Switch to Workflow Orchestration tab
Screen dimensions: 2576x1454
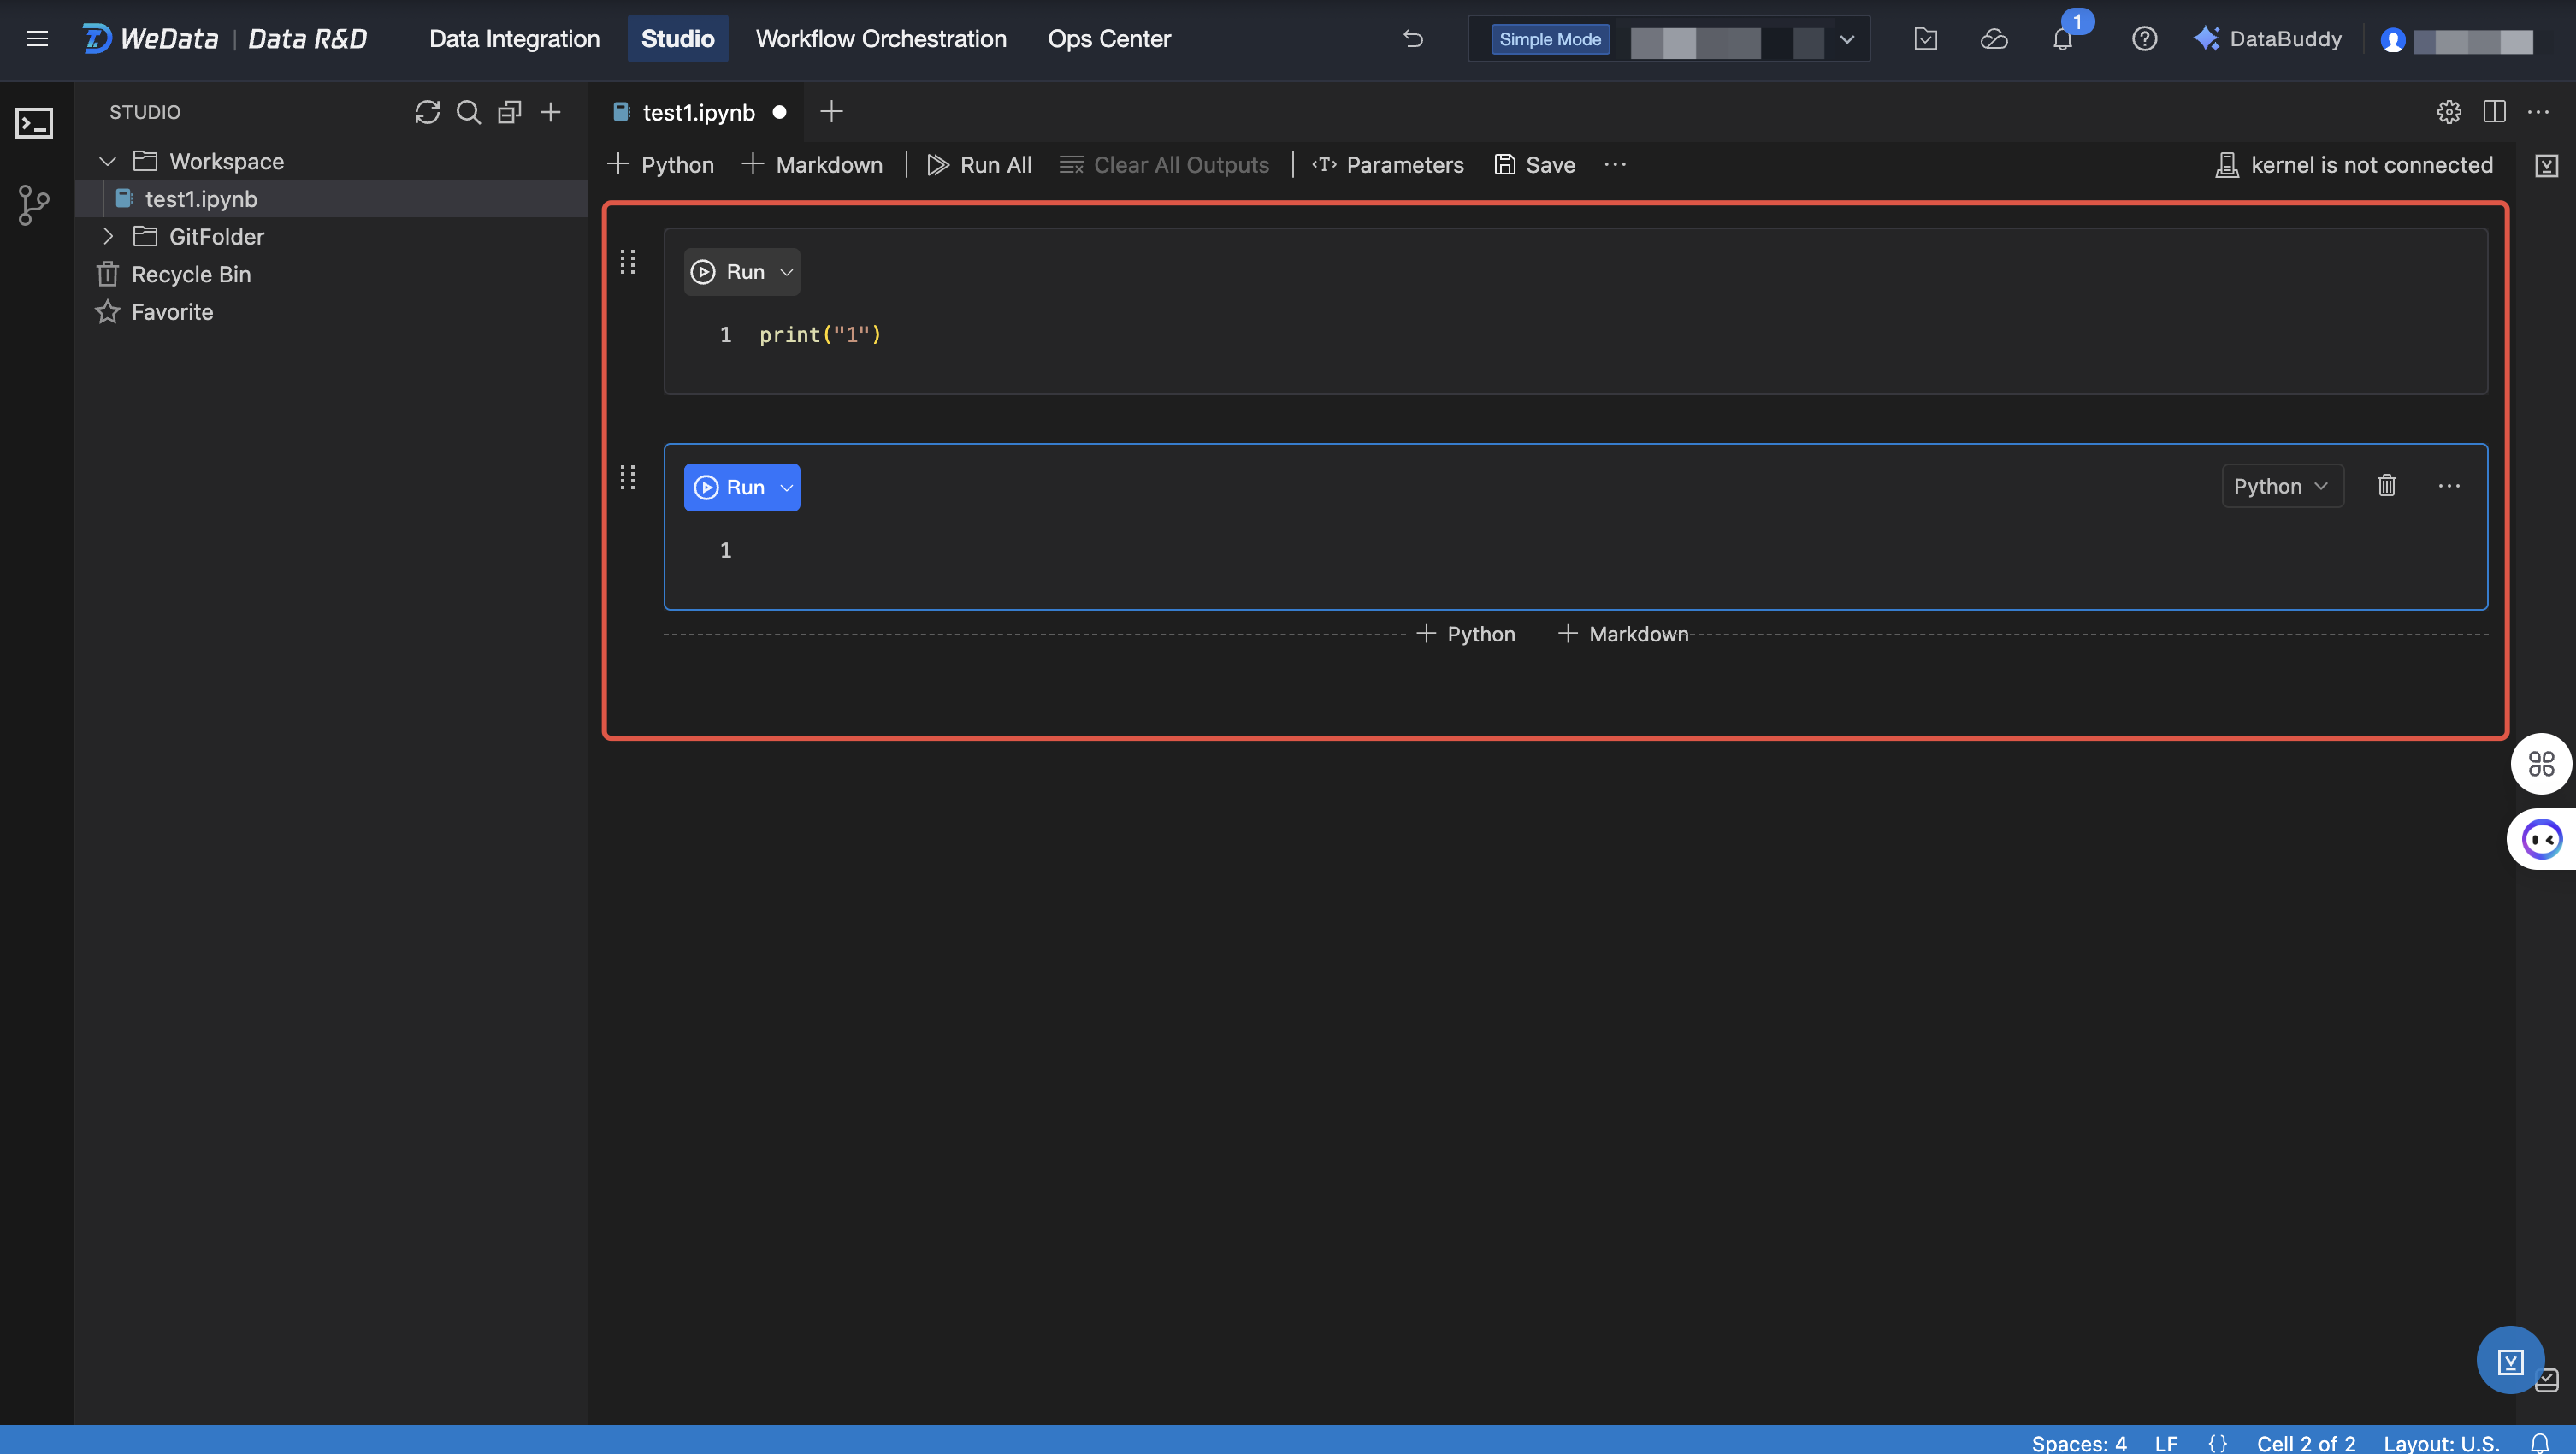pyautogui.click(x=880, y=39)
